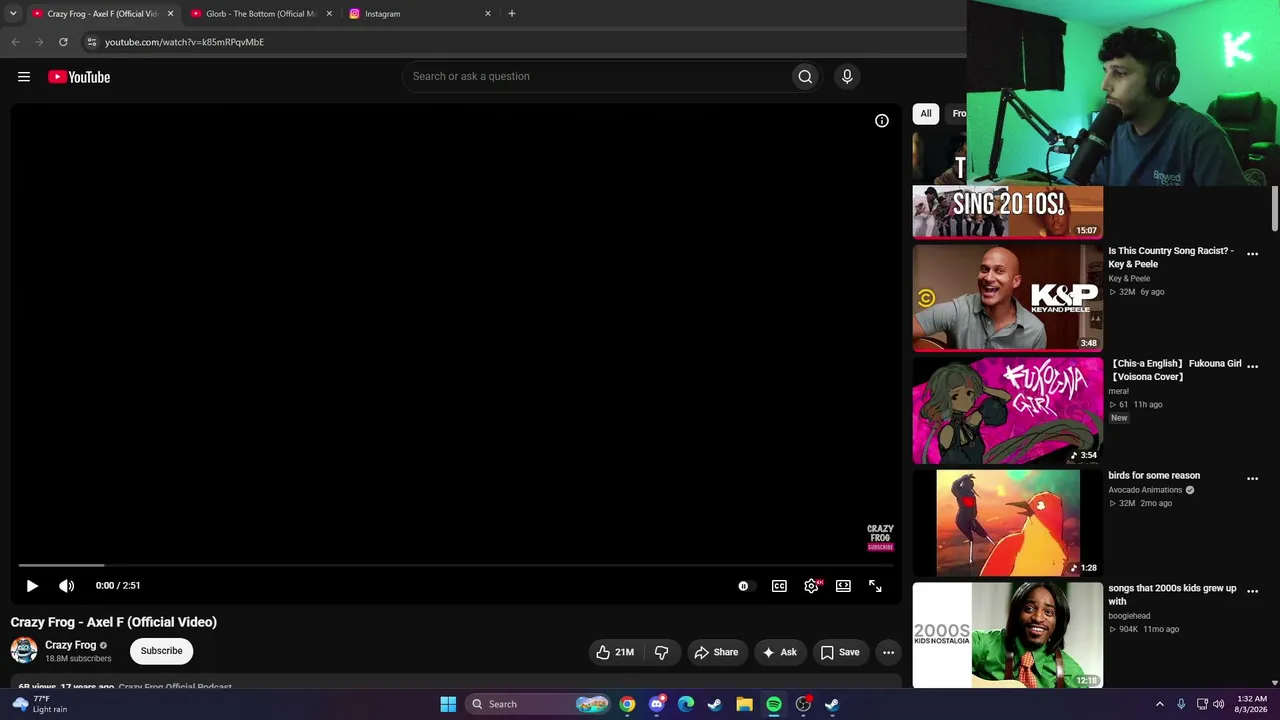Go back to the previous page

coord(15,42)
